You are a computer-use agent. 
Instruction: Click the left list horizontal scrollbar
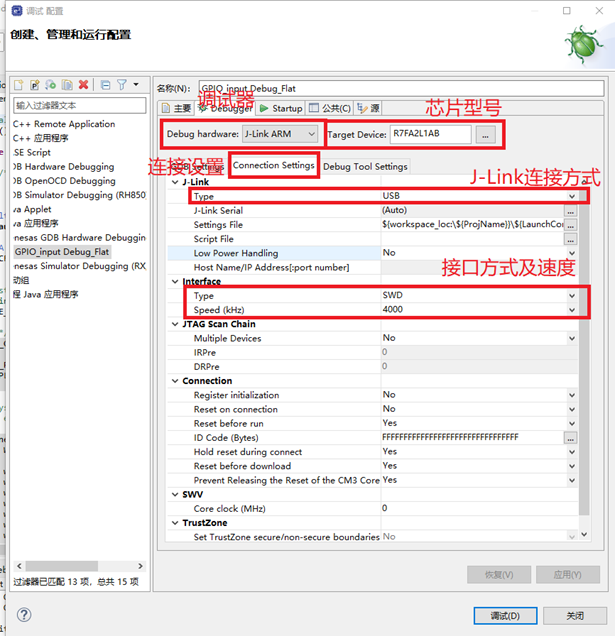click(x=62, y=566)
